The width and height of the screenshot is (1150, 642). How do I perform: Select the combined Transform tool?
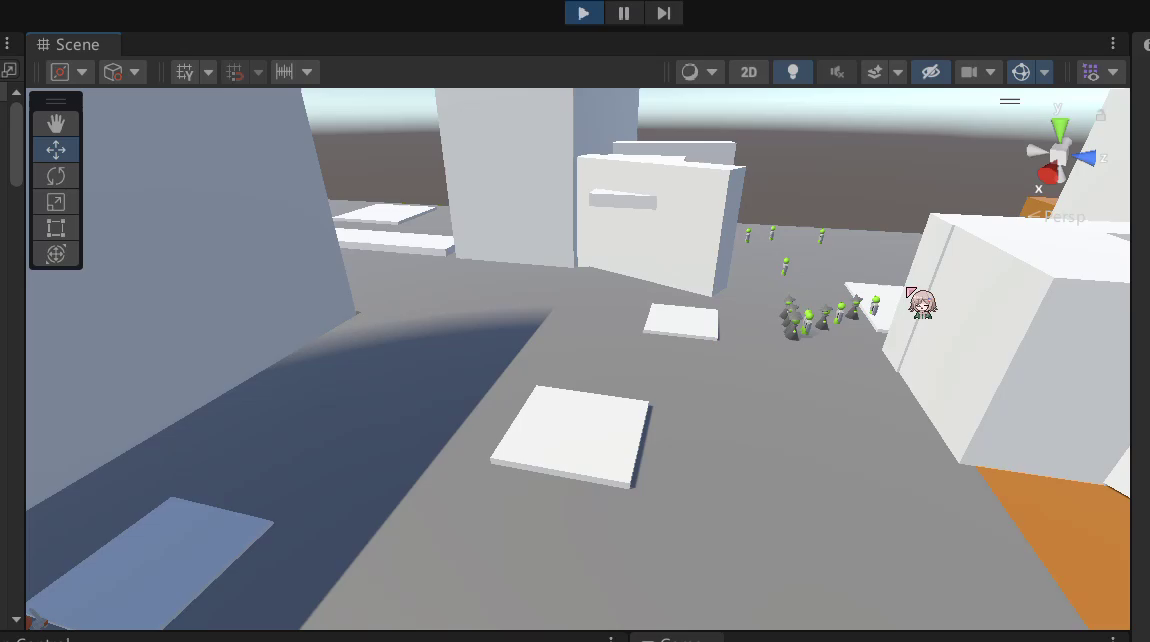[56, 254]
